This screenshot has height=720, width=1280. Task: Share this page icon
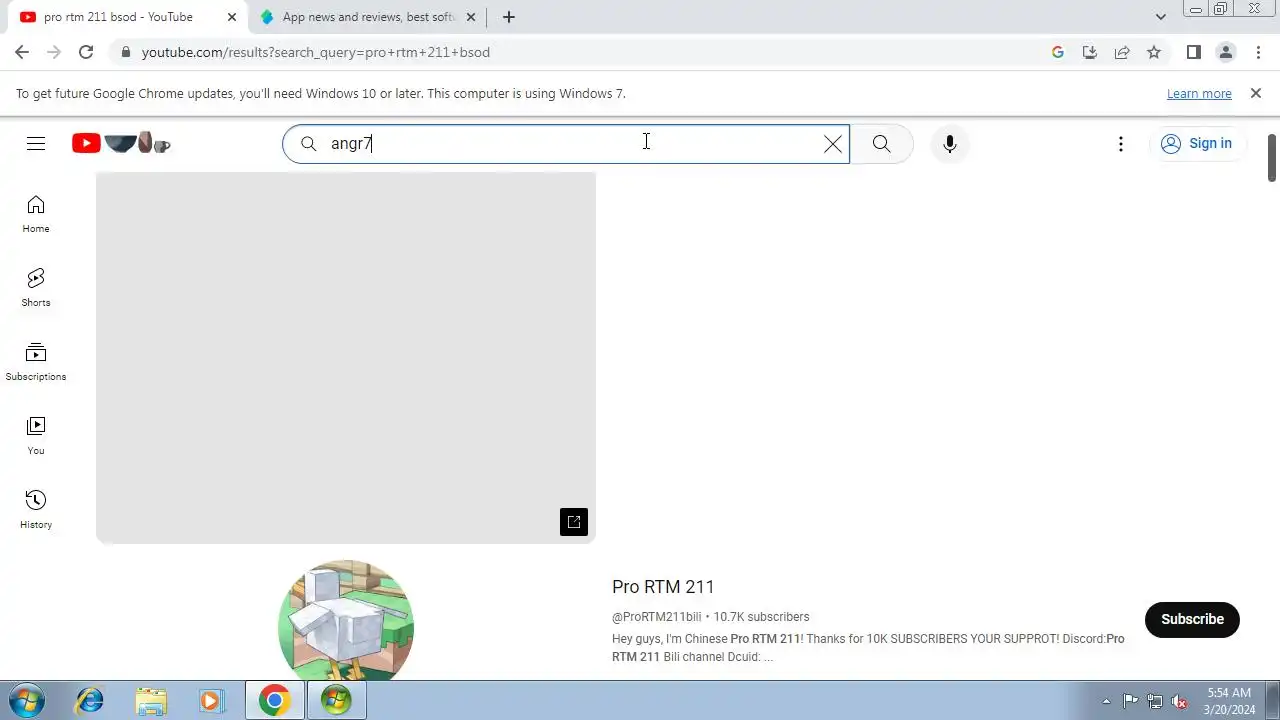pyautogui.click(x=1122, y=52)
